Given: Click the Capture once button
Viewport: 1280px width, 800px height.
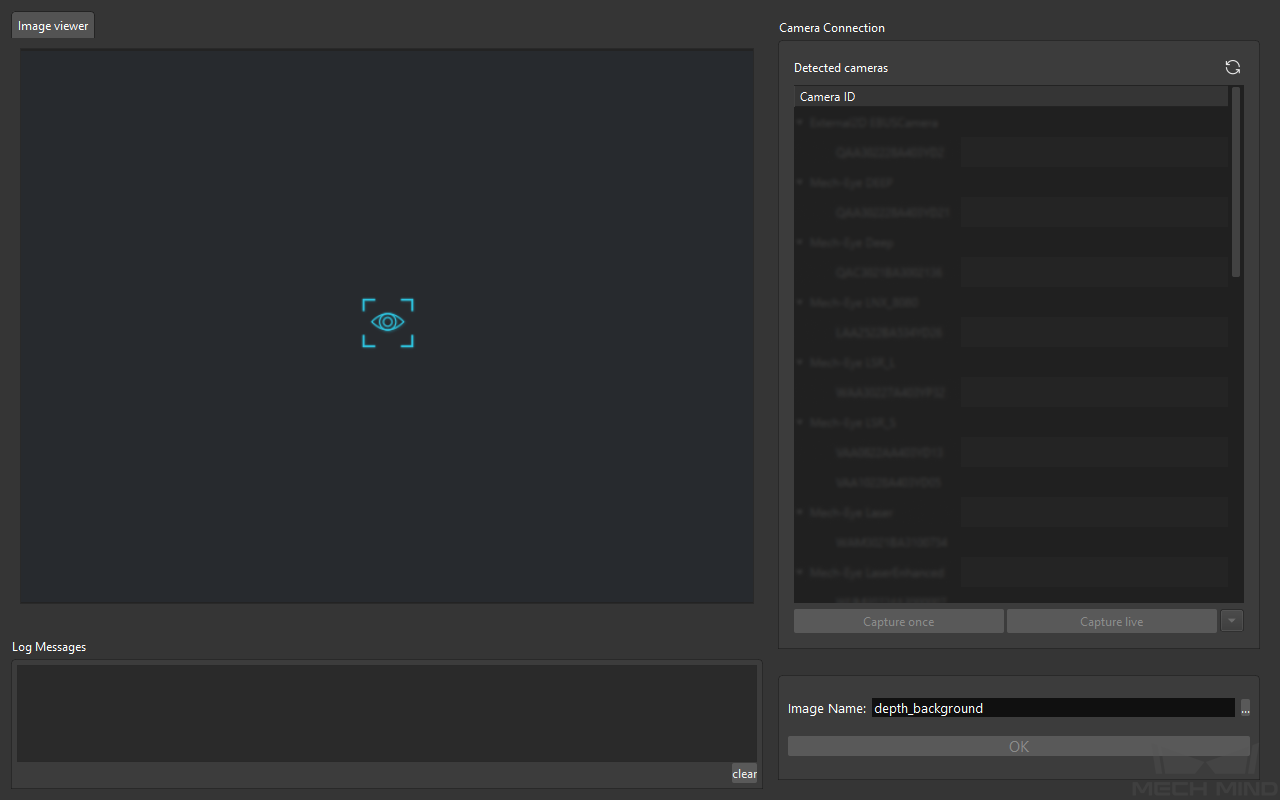Looking at the screenshot, I should coord(898,622).
